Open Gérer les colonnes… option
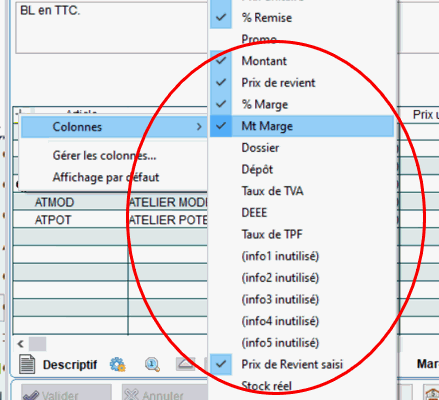The height and width of the screenshot is (400, 439). (104, 155)
